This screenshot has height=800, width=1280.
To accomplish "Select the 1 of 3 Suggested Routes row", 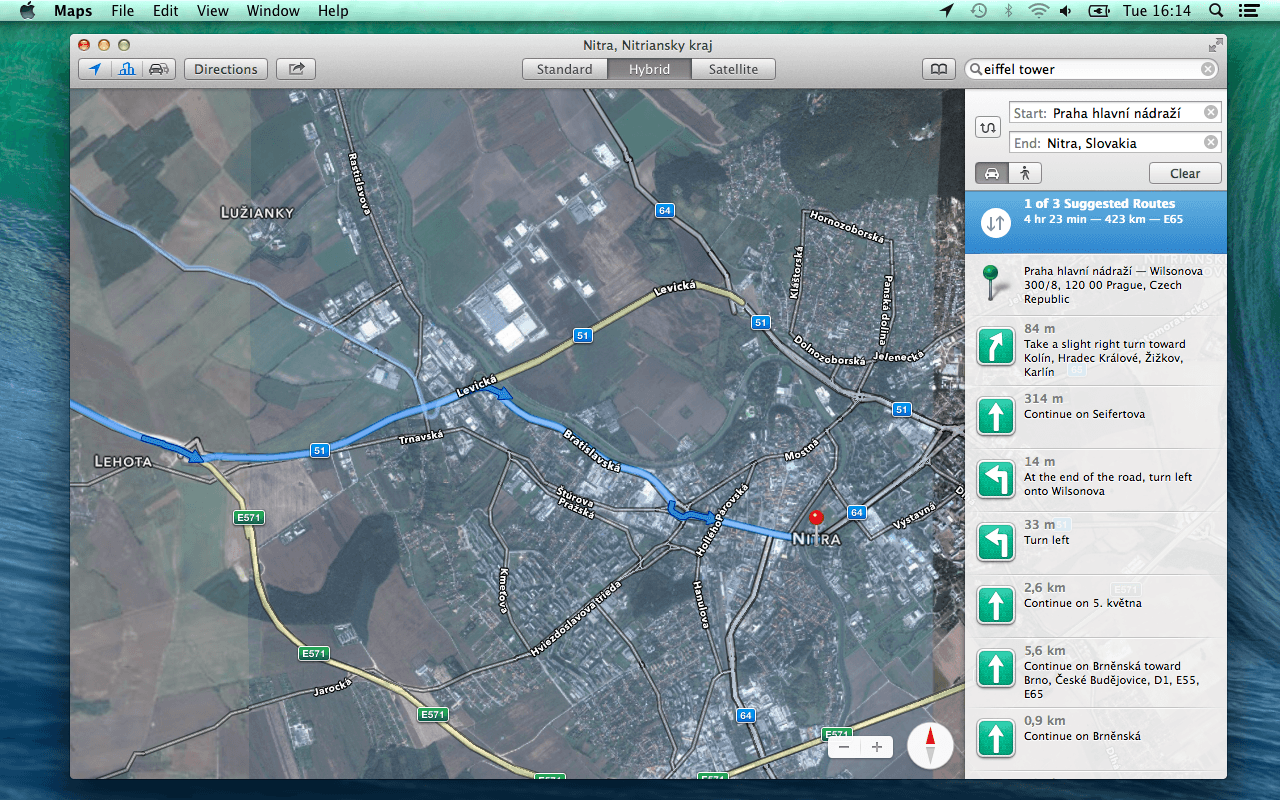I will point(1096,222).
